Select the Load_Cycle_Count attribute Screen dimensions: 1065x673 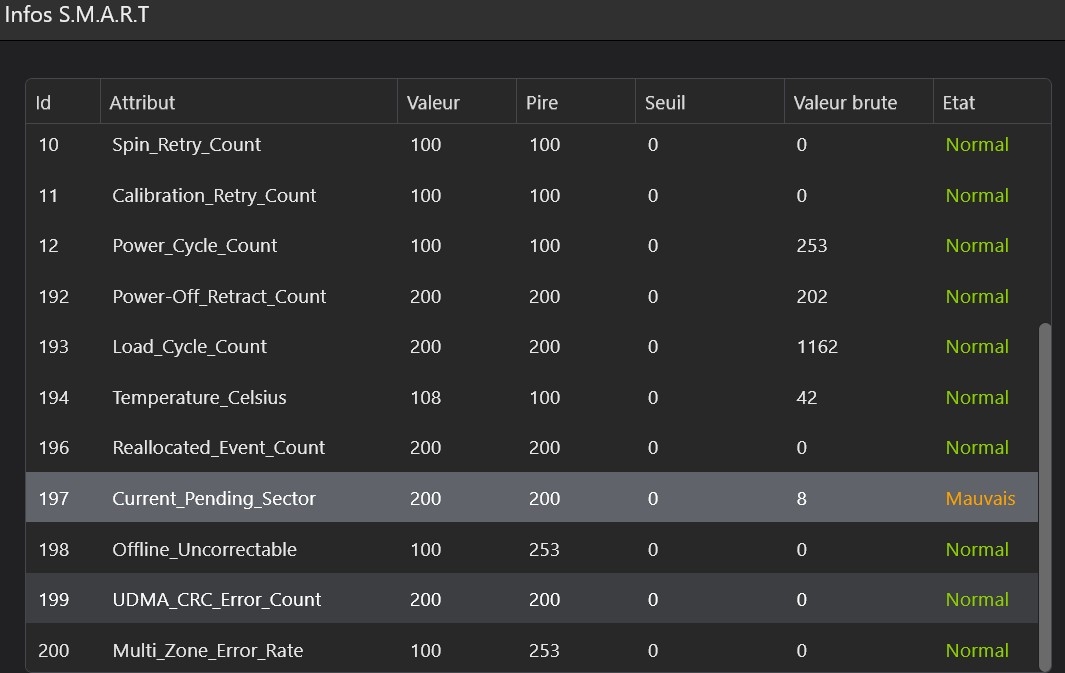coord(189,347)
